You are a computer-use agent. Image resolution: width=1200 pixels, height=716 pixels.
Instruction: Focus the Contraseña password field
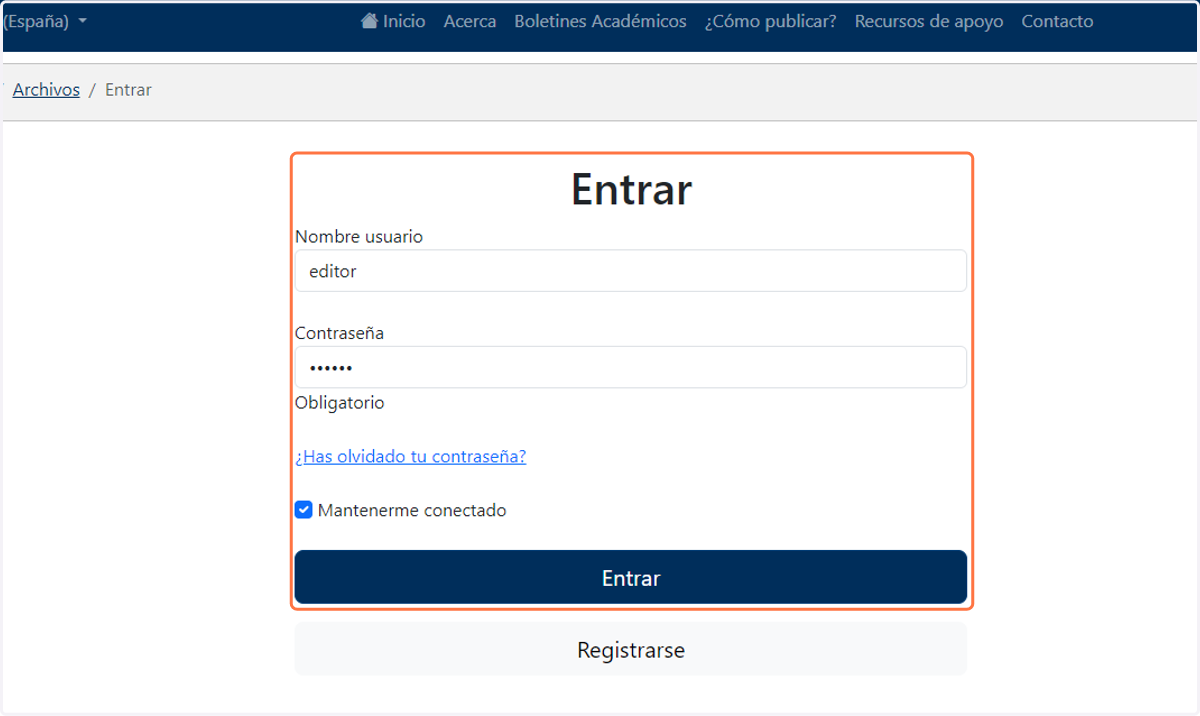pos(631,367)
